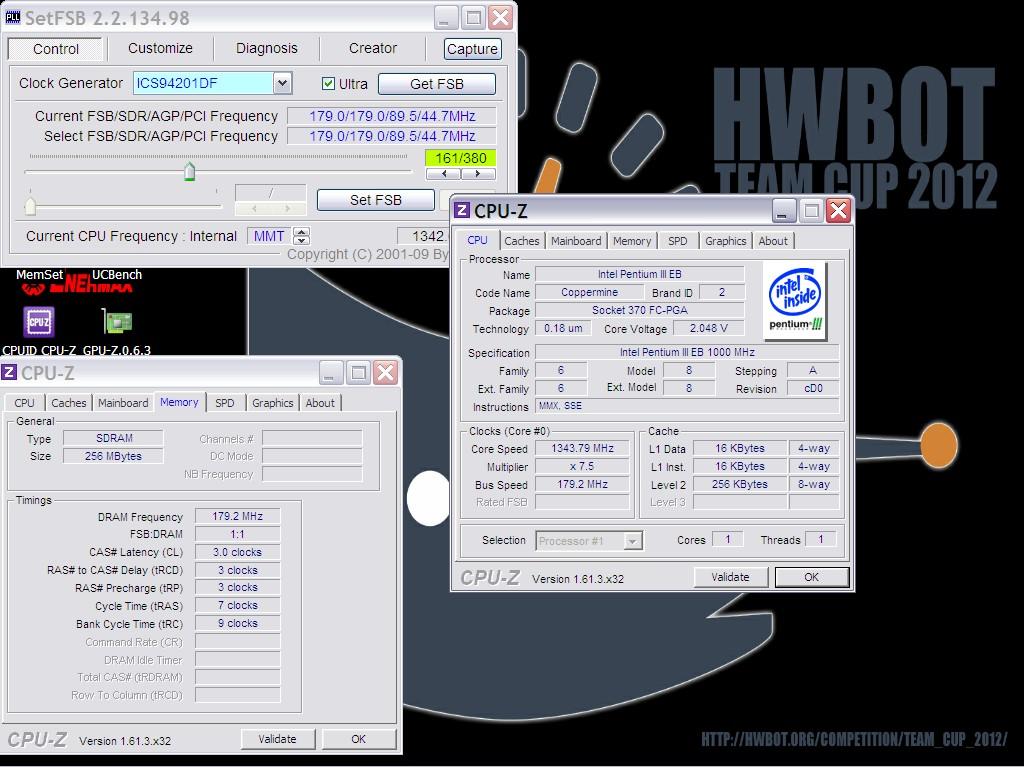Switch to the Customize tab in SetFSB
The image size is (1024, 768).
point(160,48)
